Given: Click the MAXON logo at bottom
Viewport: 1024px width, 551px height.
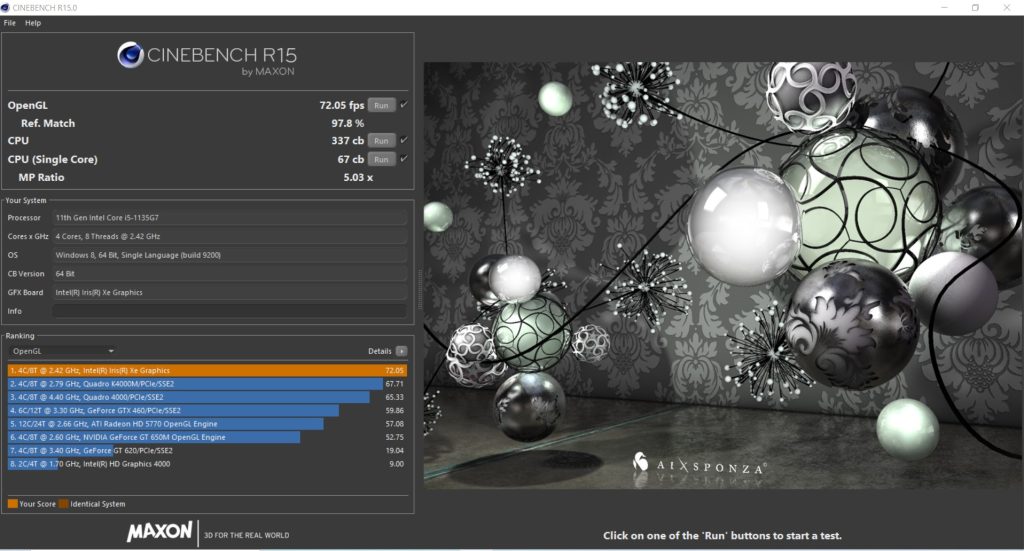Looking at the screenshot, I should 160,532.
